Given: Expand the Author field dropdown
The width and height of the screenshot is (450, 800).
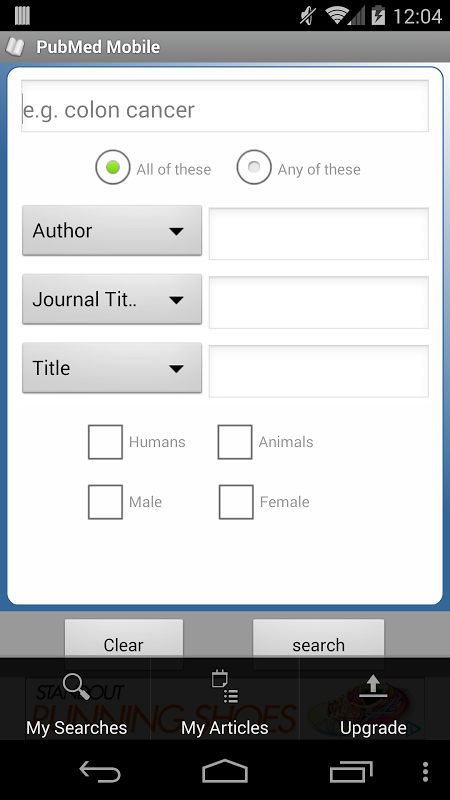Looking at the screenshot, I should tap(112, 231).
